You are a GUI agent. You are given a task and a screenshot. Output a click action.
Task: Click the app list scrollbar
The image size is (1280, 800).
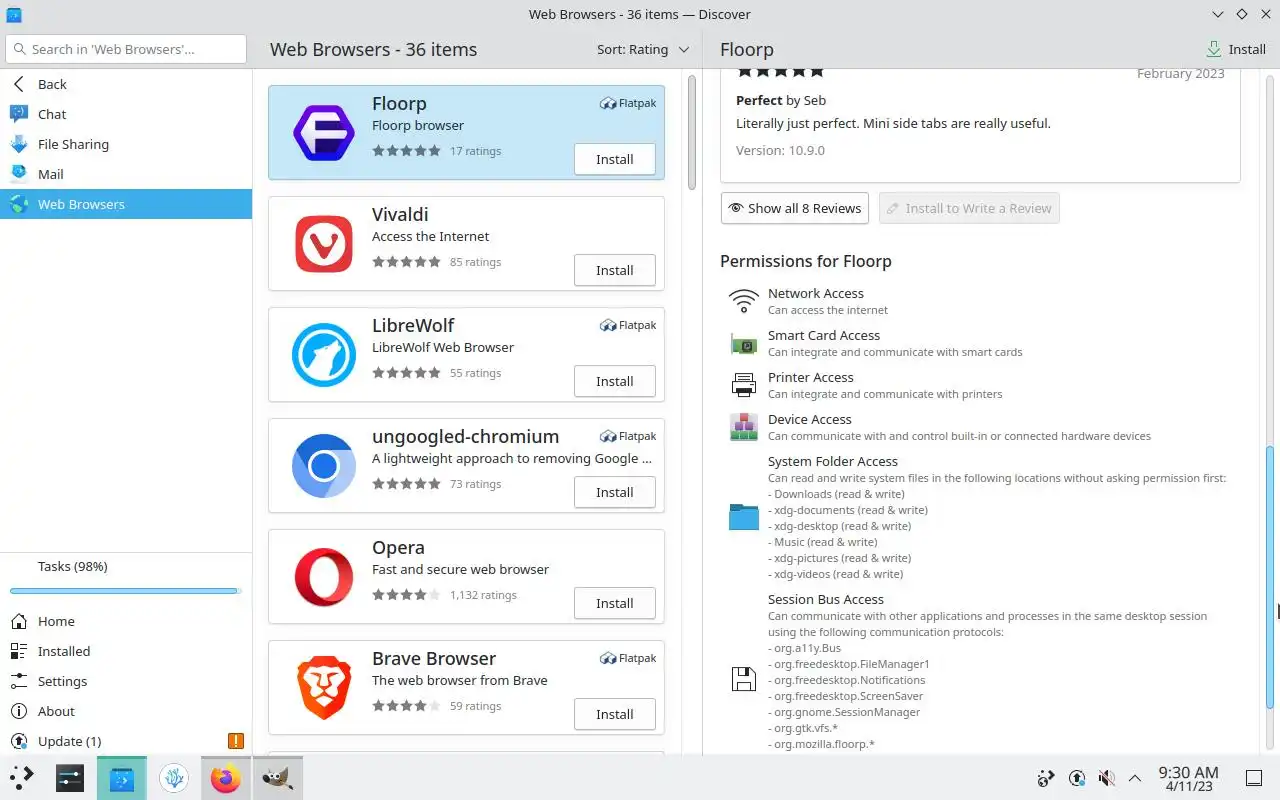692,130
